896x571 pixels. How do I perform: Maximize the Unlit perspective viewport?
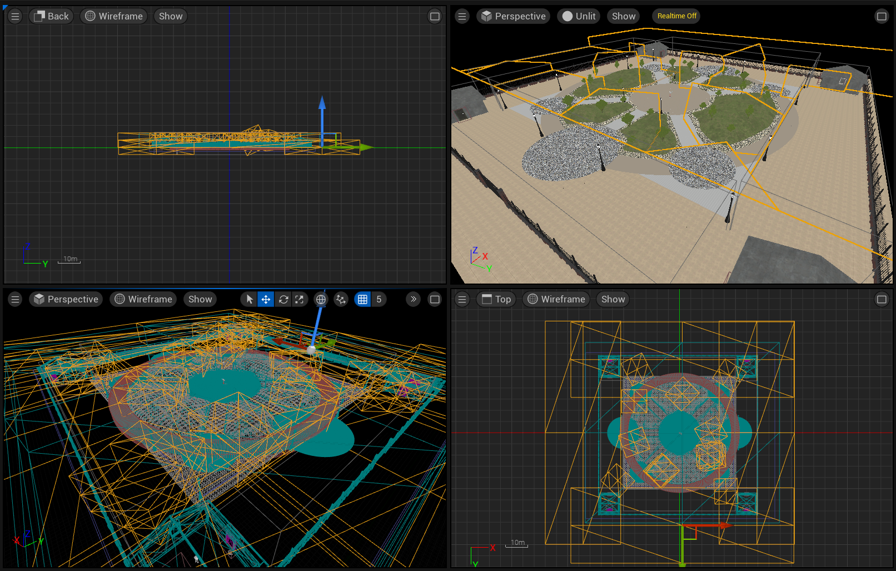(881, 16)
